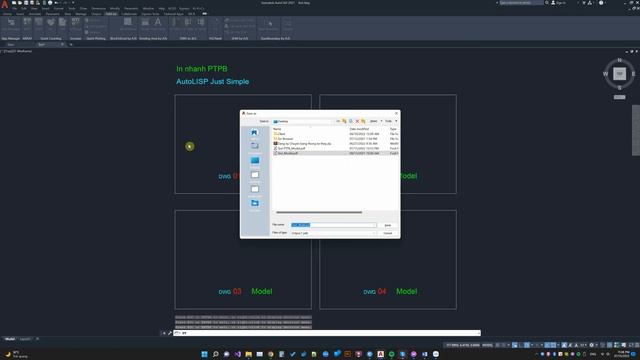Screen dimensions: 640x360
Task: Click the back arrow in save dialog toolbar
Action: click(338, 121)
